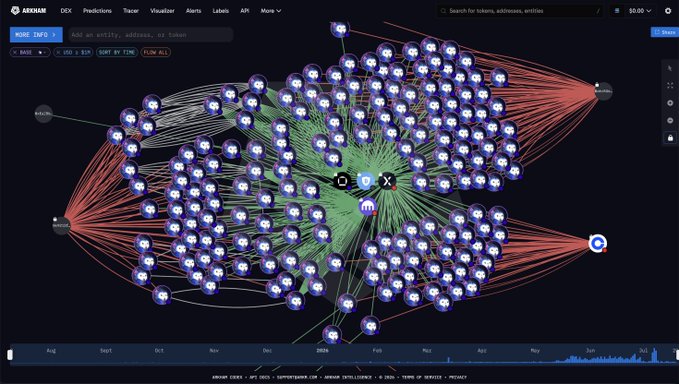The width and height of the screenshot is (679, 384).
Task: Focus the tokens, addresses, entities search box
Action: click(520, 11)
